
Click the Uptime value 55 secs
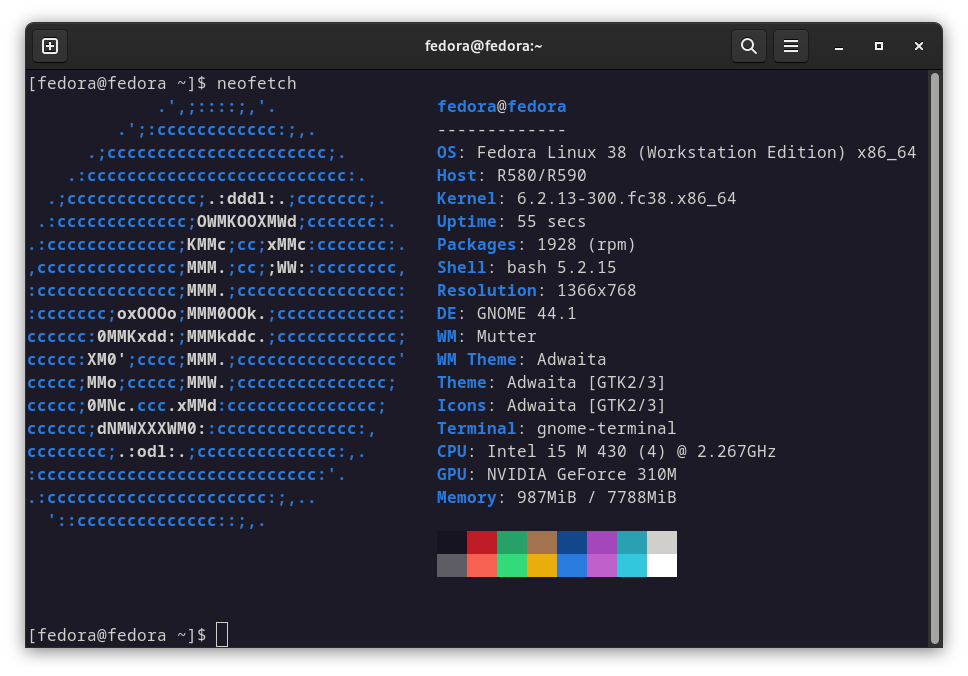[551, 222]
